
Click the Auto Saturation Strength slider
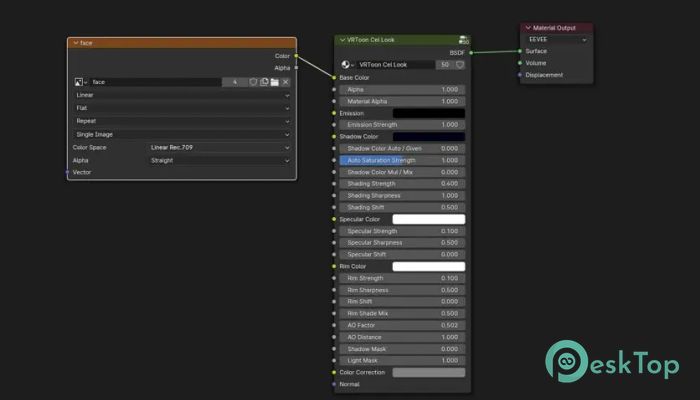[x=402, y=160]
